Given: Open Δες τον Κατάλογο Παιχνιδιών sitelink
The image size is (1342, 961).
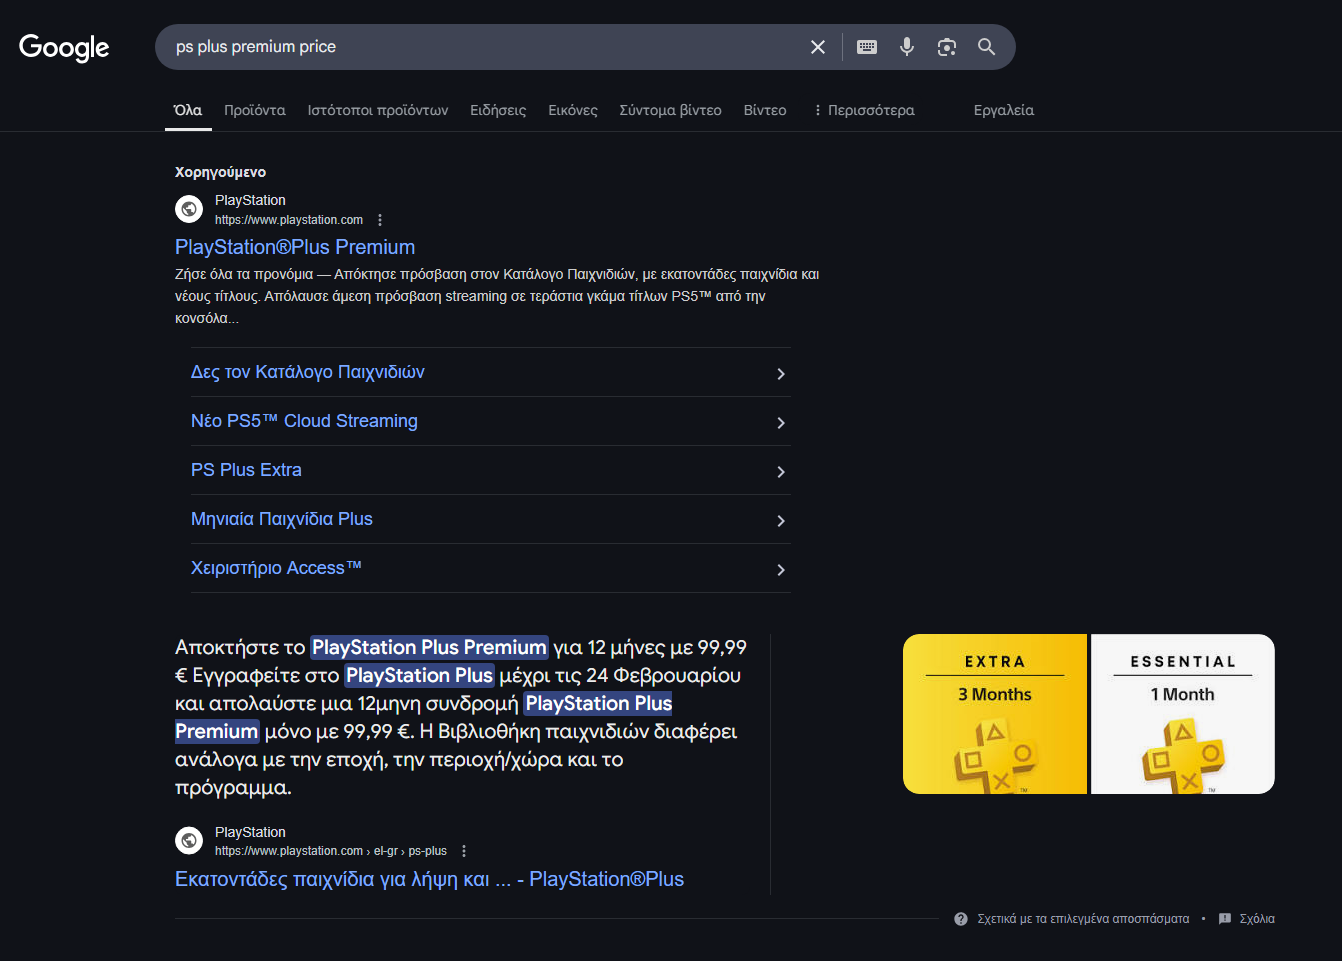Looking at the screenshot, I should pyautogui.click(x=308, y=372).
